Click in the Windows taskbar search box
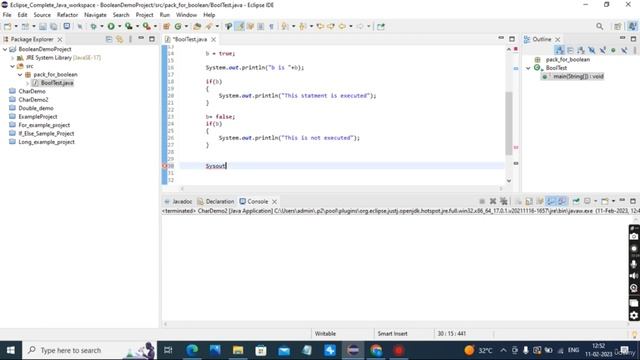Viewport: 640px width, 360px height. coord(90,350)
